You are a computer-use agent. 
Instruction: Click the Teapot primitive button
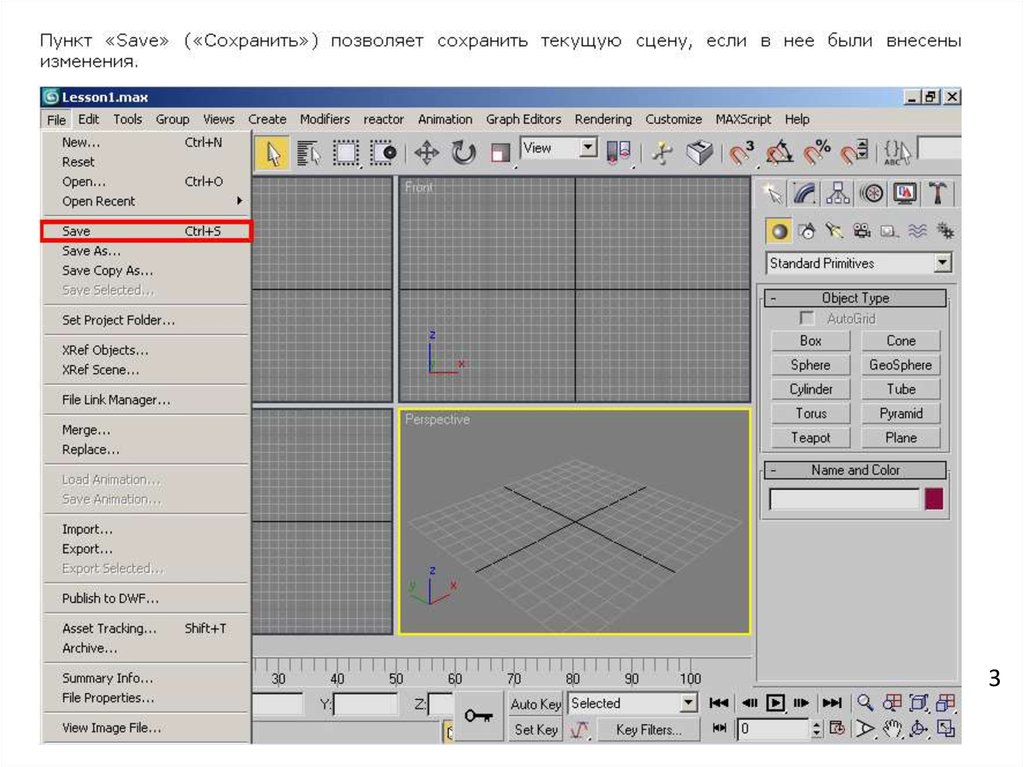point(810,437)
